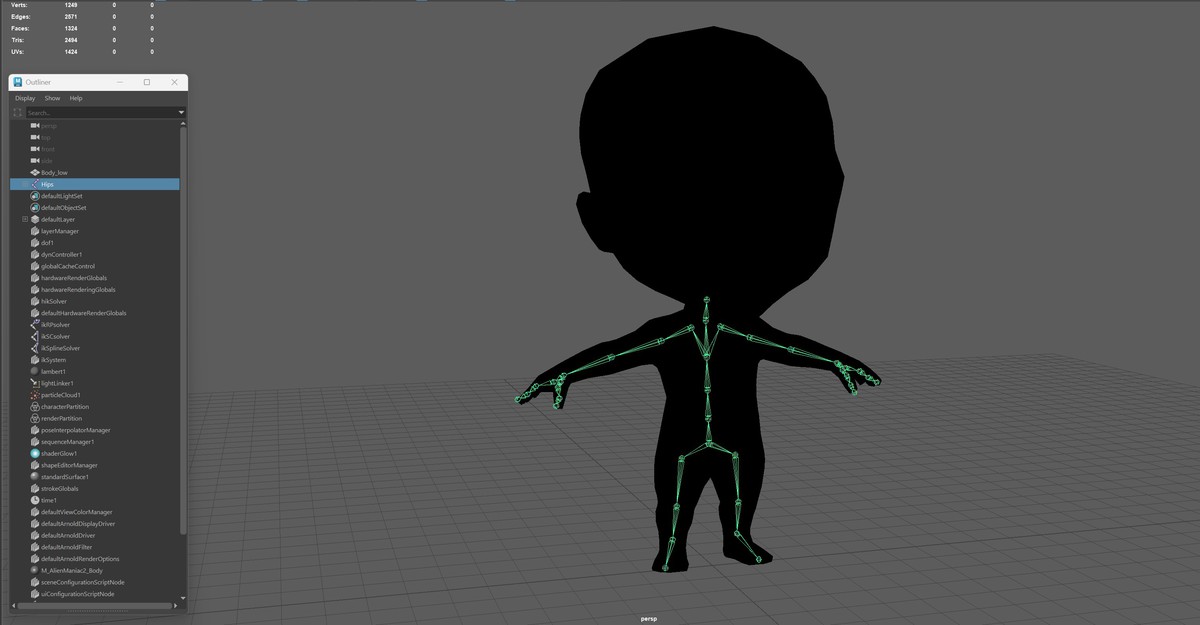Open the Display menu in Outliner
Viewport: 1200px width, 625px height.
[x=25, y=98]
